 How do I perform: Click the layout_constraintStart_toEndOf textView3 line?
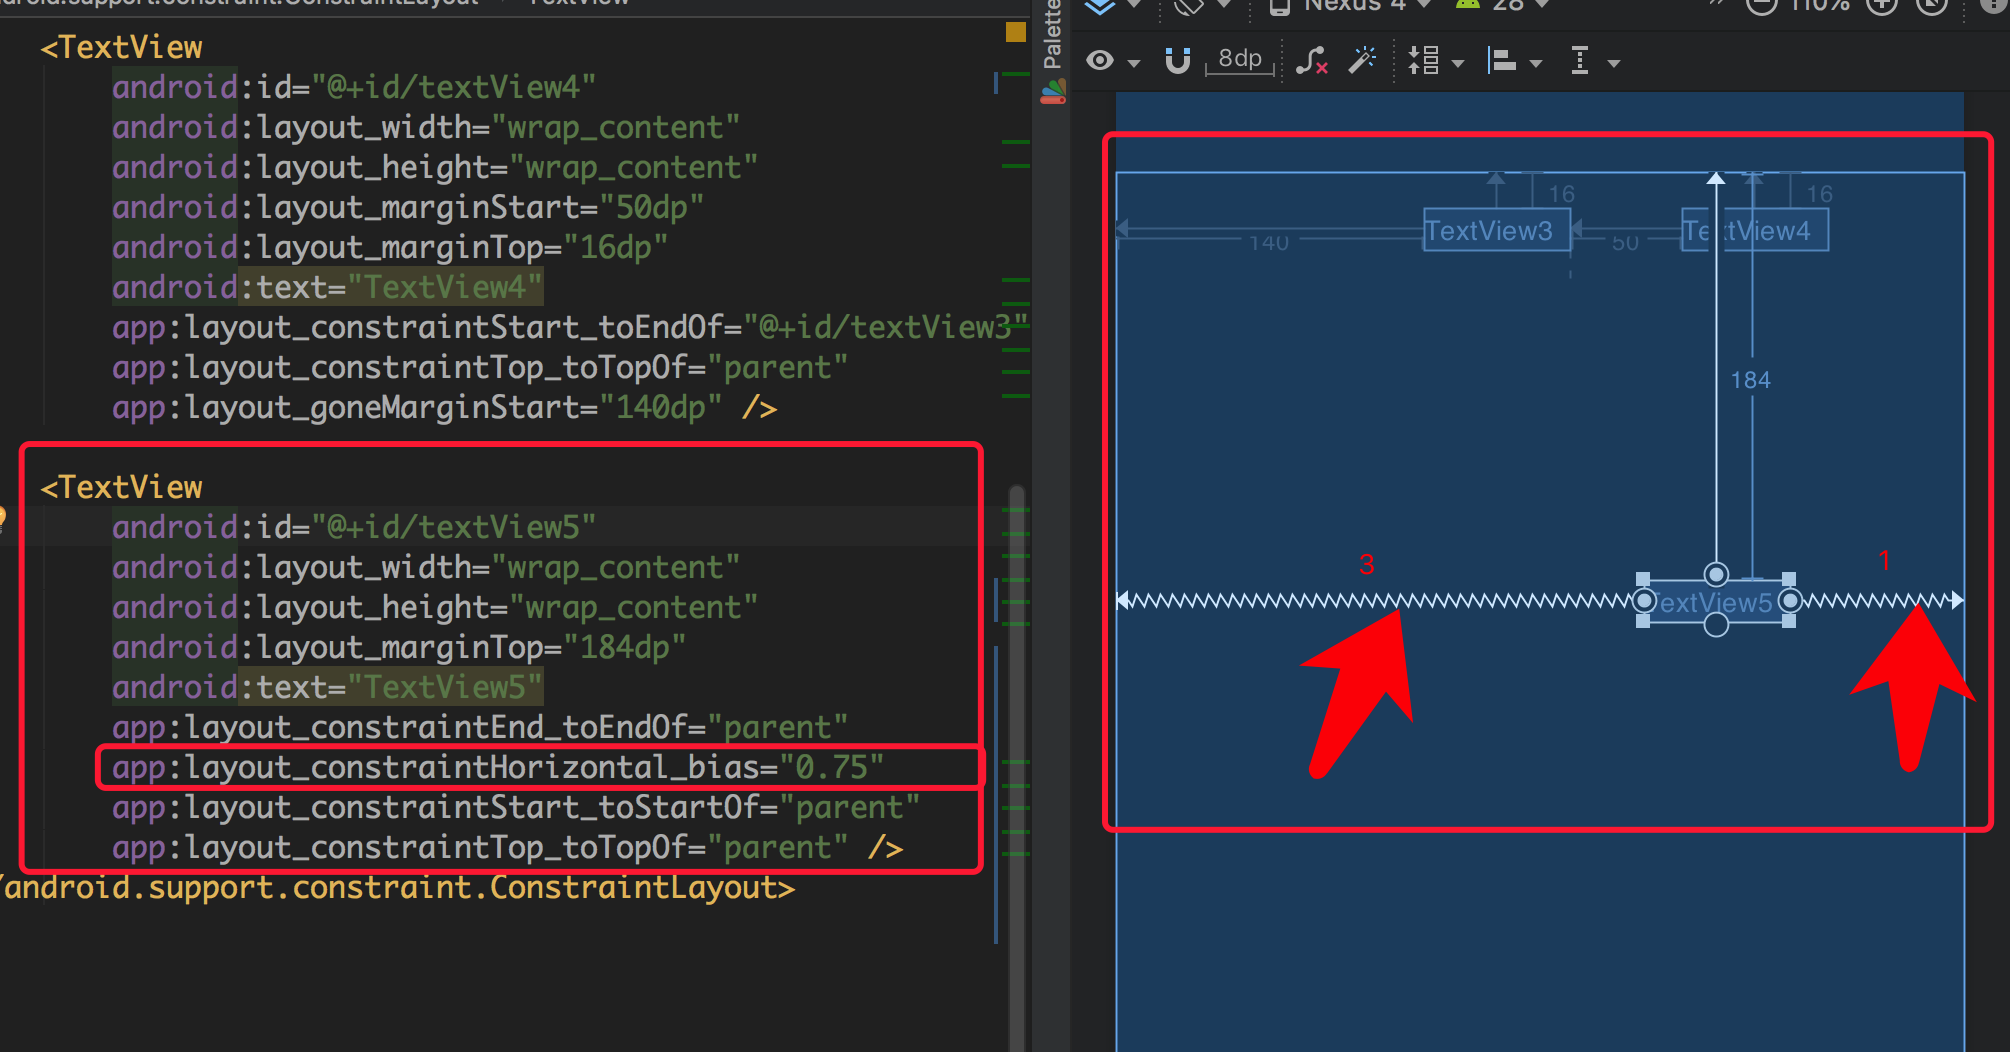[570, 327]
